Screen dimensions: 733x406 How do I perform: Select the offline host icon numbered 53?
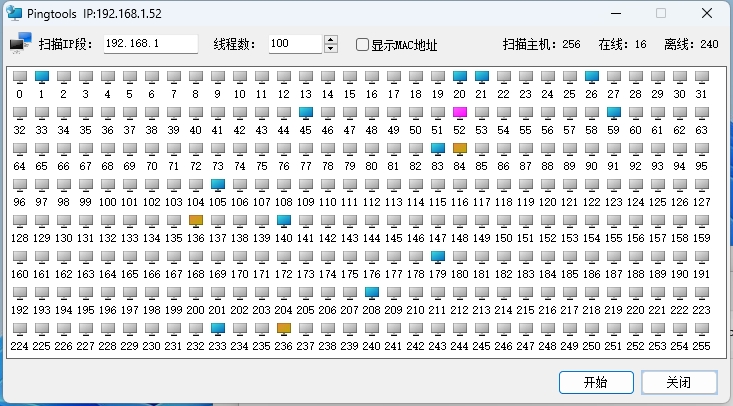pyautogui.click(x=481, y=113)
